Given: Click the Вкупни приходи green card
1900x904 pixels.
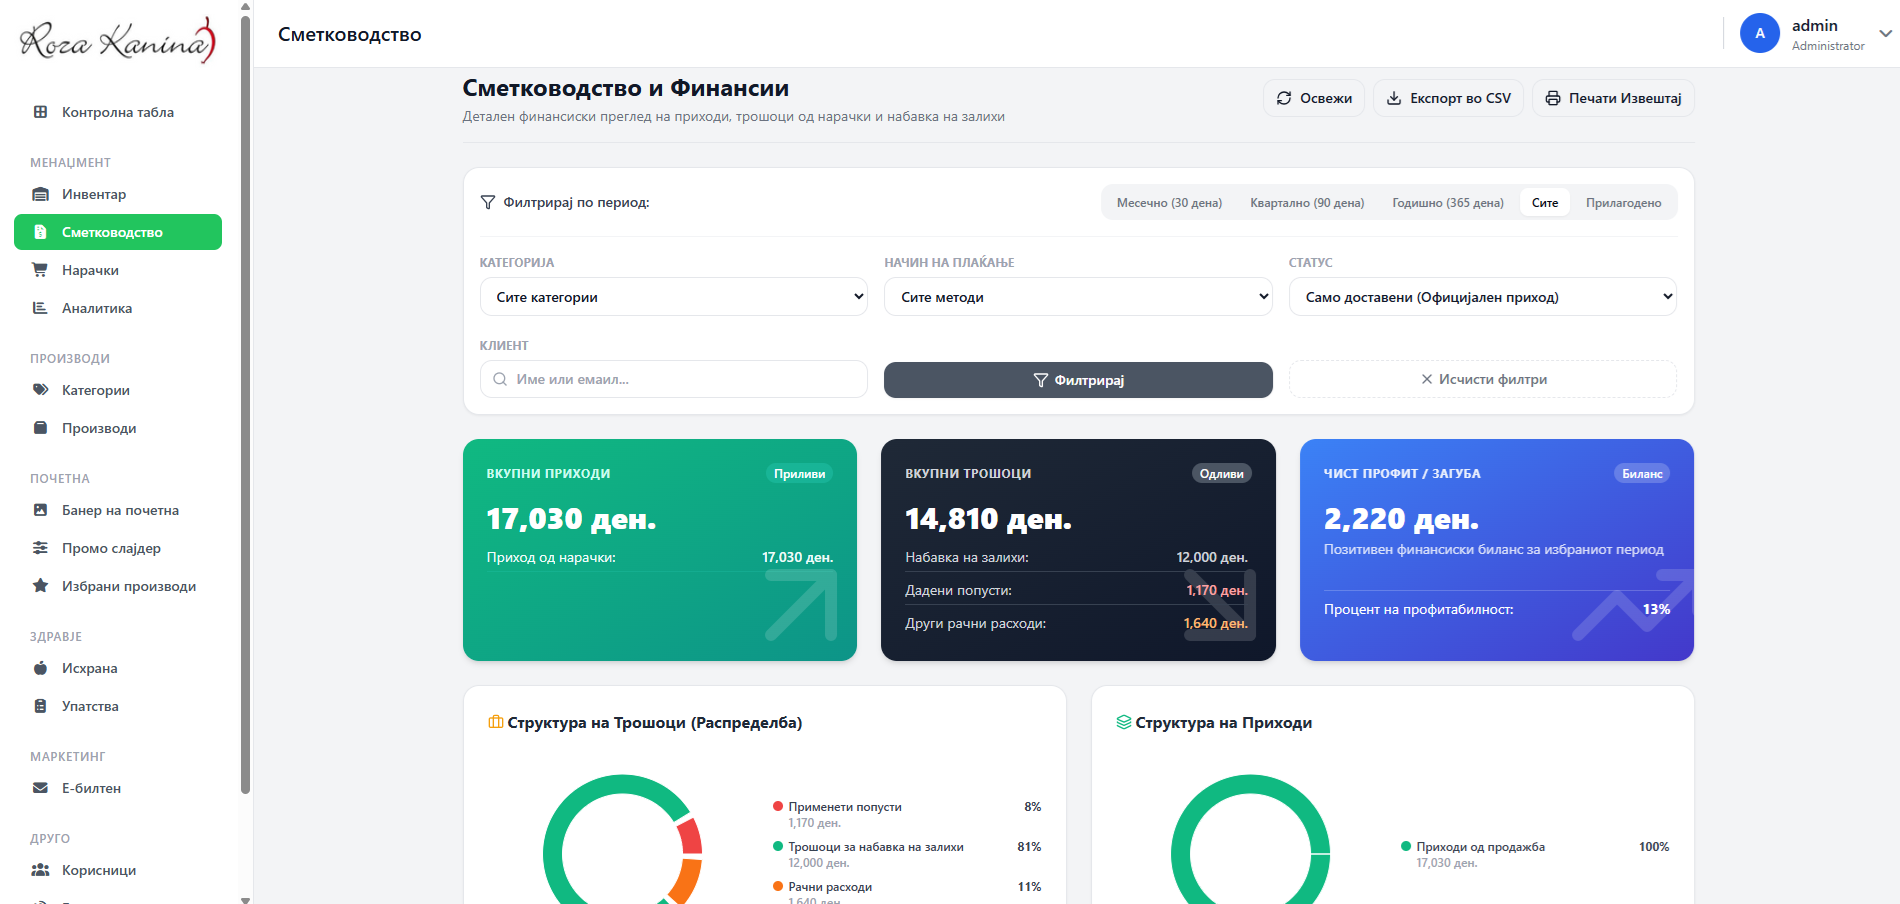Looking at the screenshot, I should pyautogui.click(x=660, y=550).
